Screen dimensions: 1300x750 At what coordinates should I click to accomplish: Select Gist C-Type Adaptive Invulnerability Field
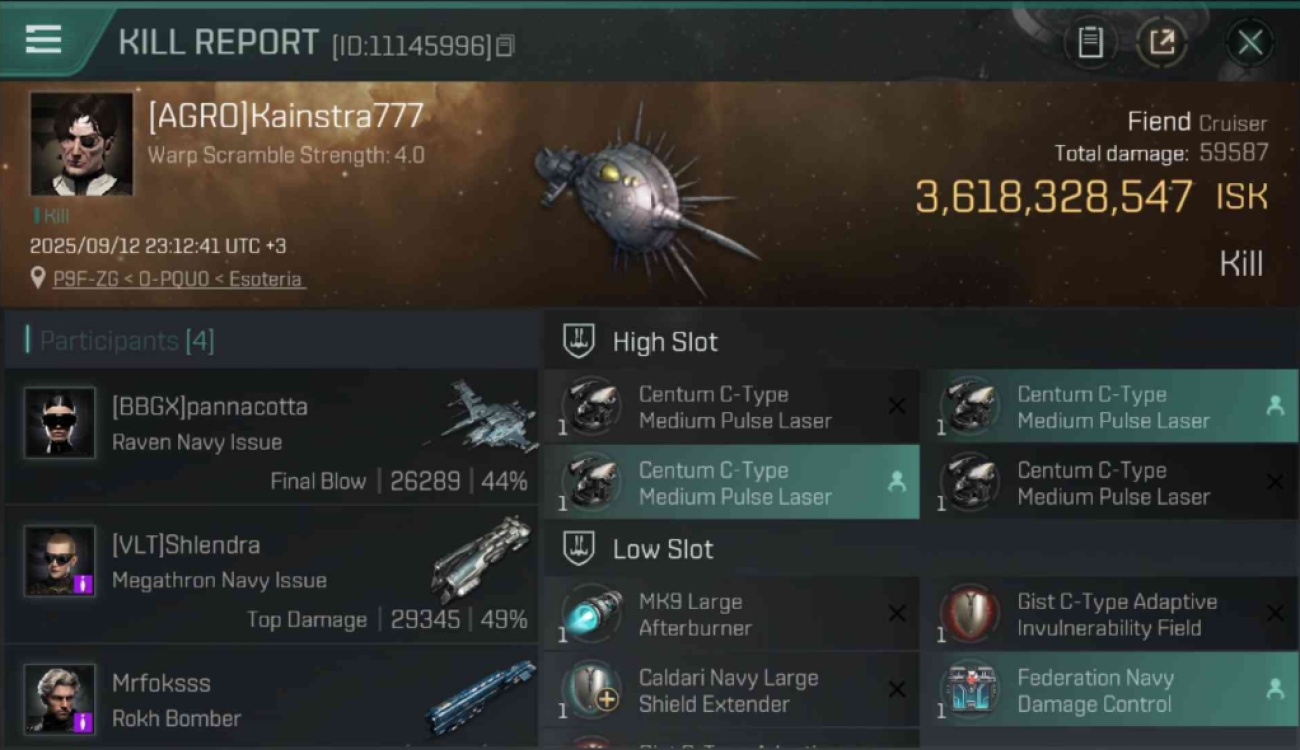coord(1109,615)
